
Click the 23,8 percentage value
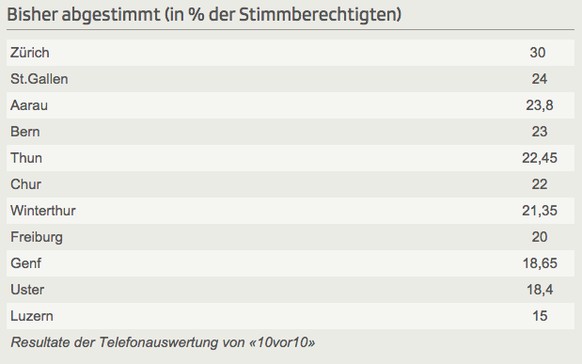coord(539,106)
